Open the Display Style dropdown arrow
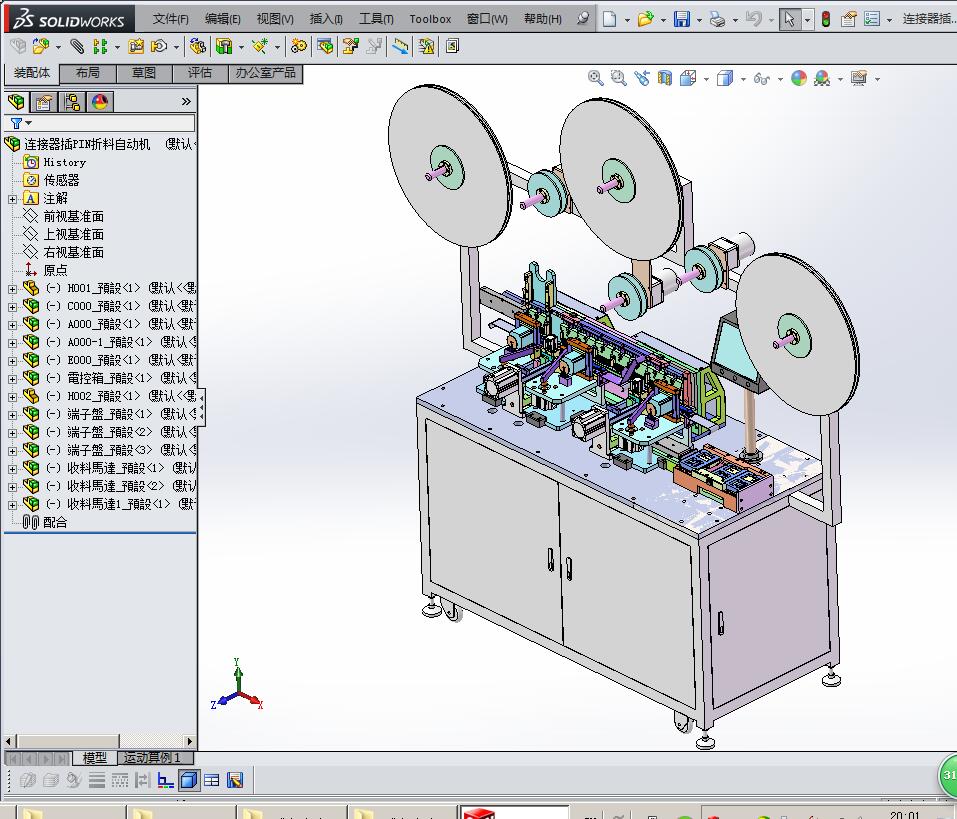The width and height of the screenshot is (957, 819). pos(743,79)
